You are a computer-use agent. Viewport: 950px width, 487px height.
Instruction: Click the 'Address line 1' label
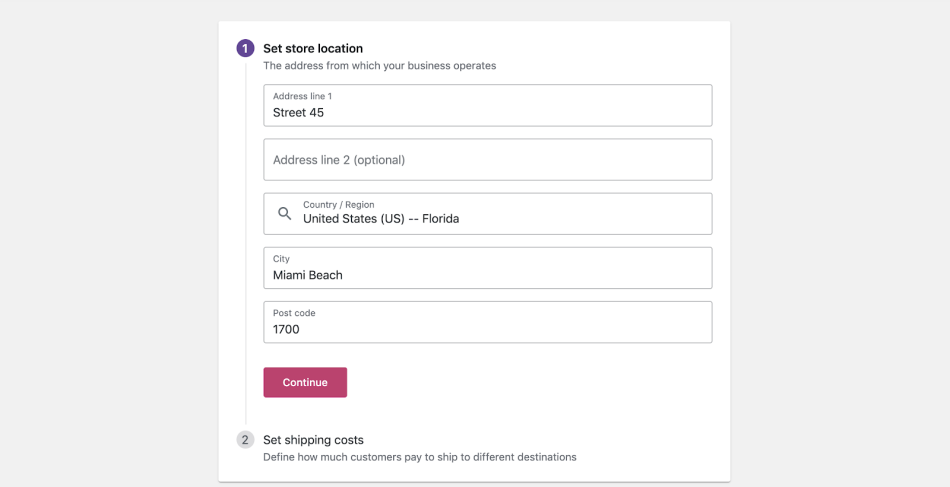click(302, 96)
